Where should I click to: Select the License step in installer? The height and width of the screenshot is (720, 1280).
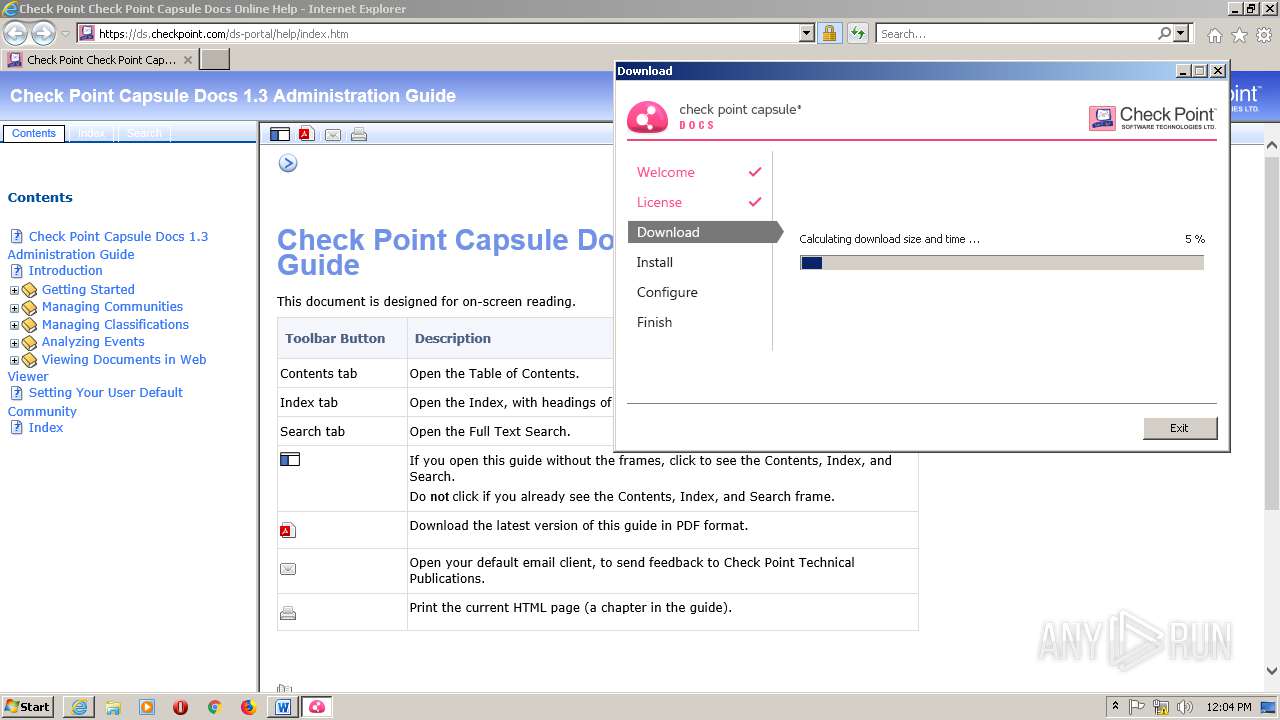coord(659,202)
